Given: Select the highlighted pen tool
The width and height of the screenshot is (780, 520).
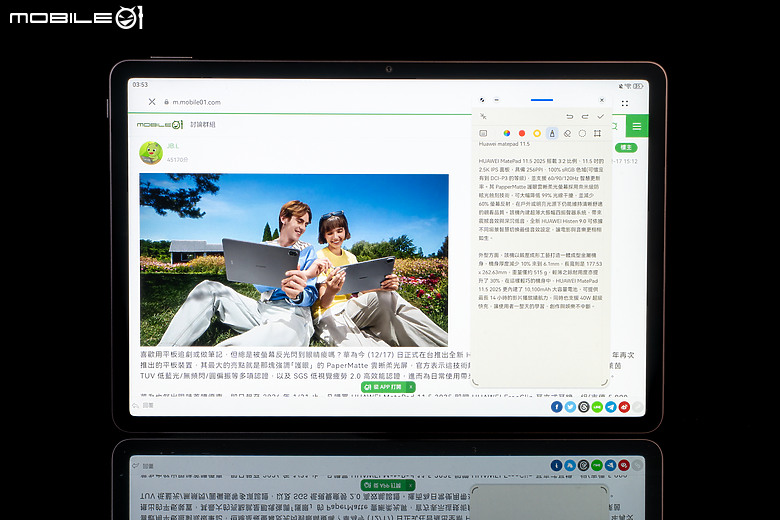Looking at the screenshot, I should click(552, 133).
